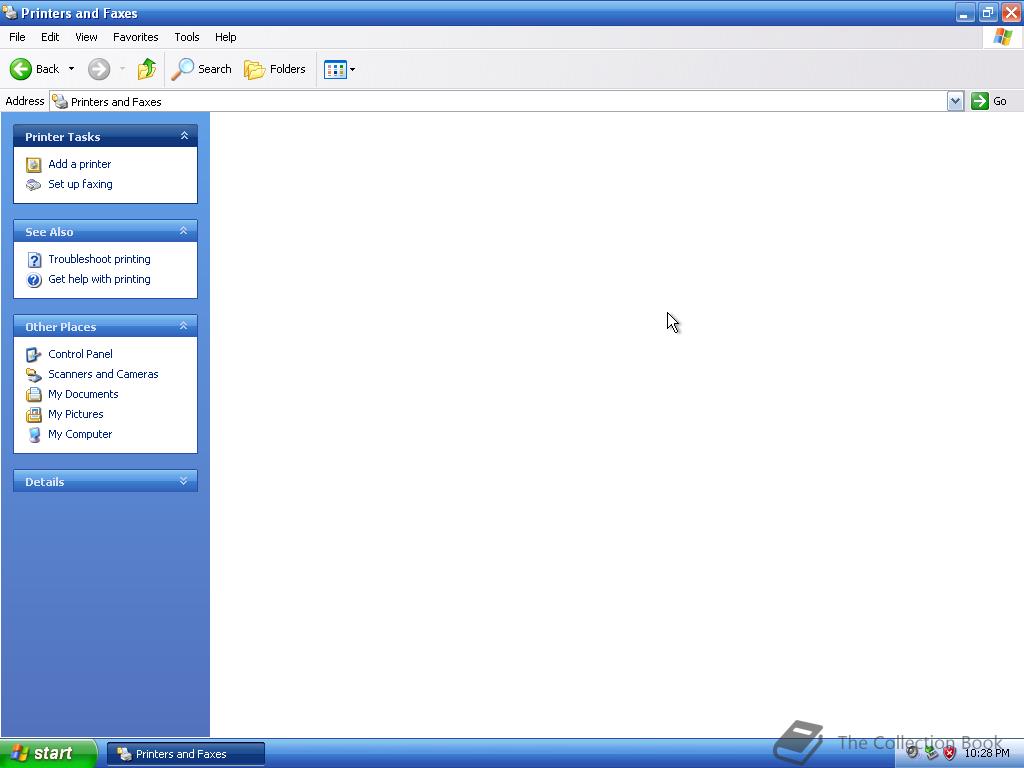The image size is (1024, 768).
Task: Collapse the Other Places panel
Action: (184, 326)
